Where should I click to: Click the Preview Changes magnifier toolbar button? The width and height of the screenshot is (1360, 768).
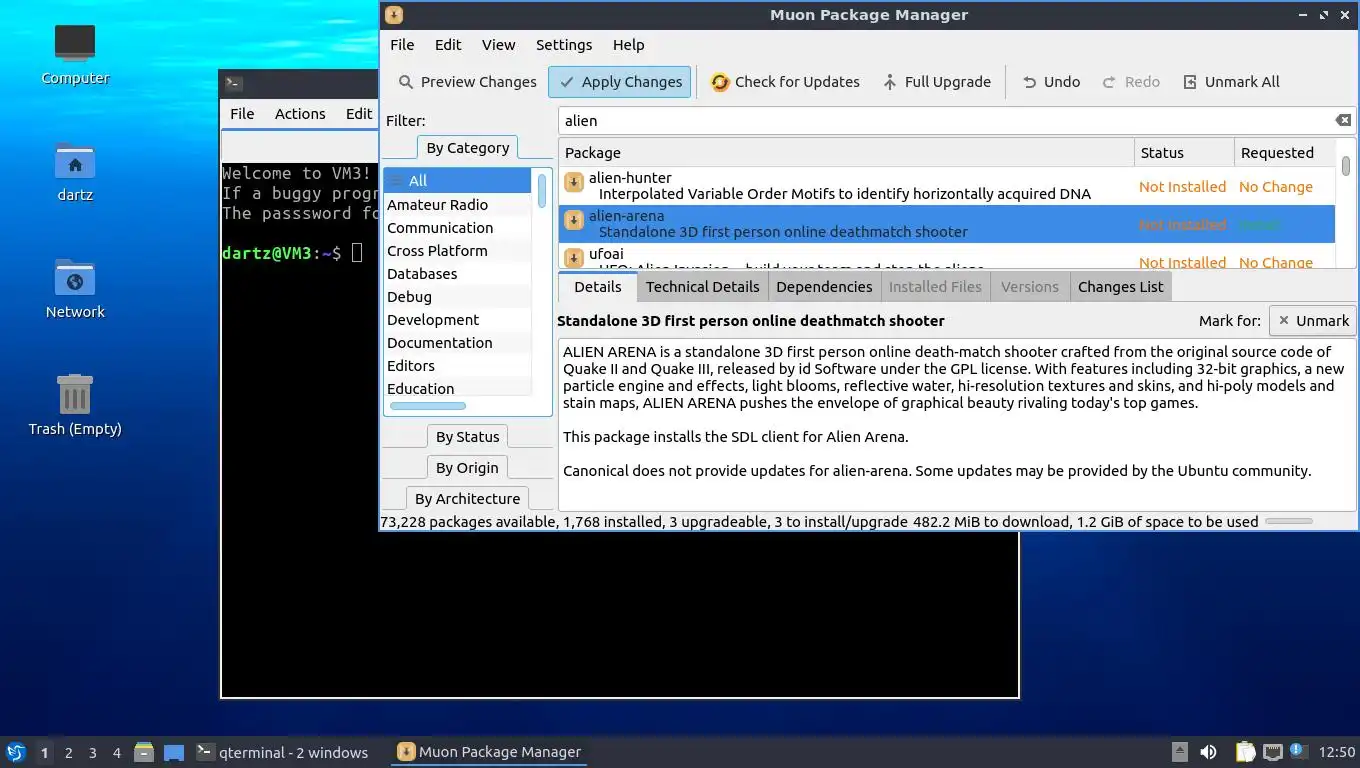467,82
